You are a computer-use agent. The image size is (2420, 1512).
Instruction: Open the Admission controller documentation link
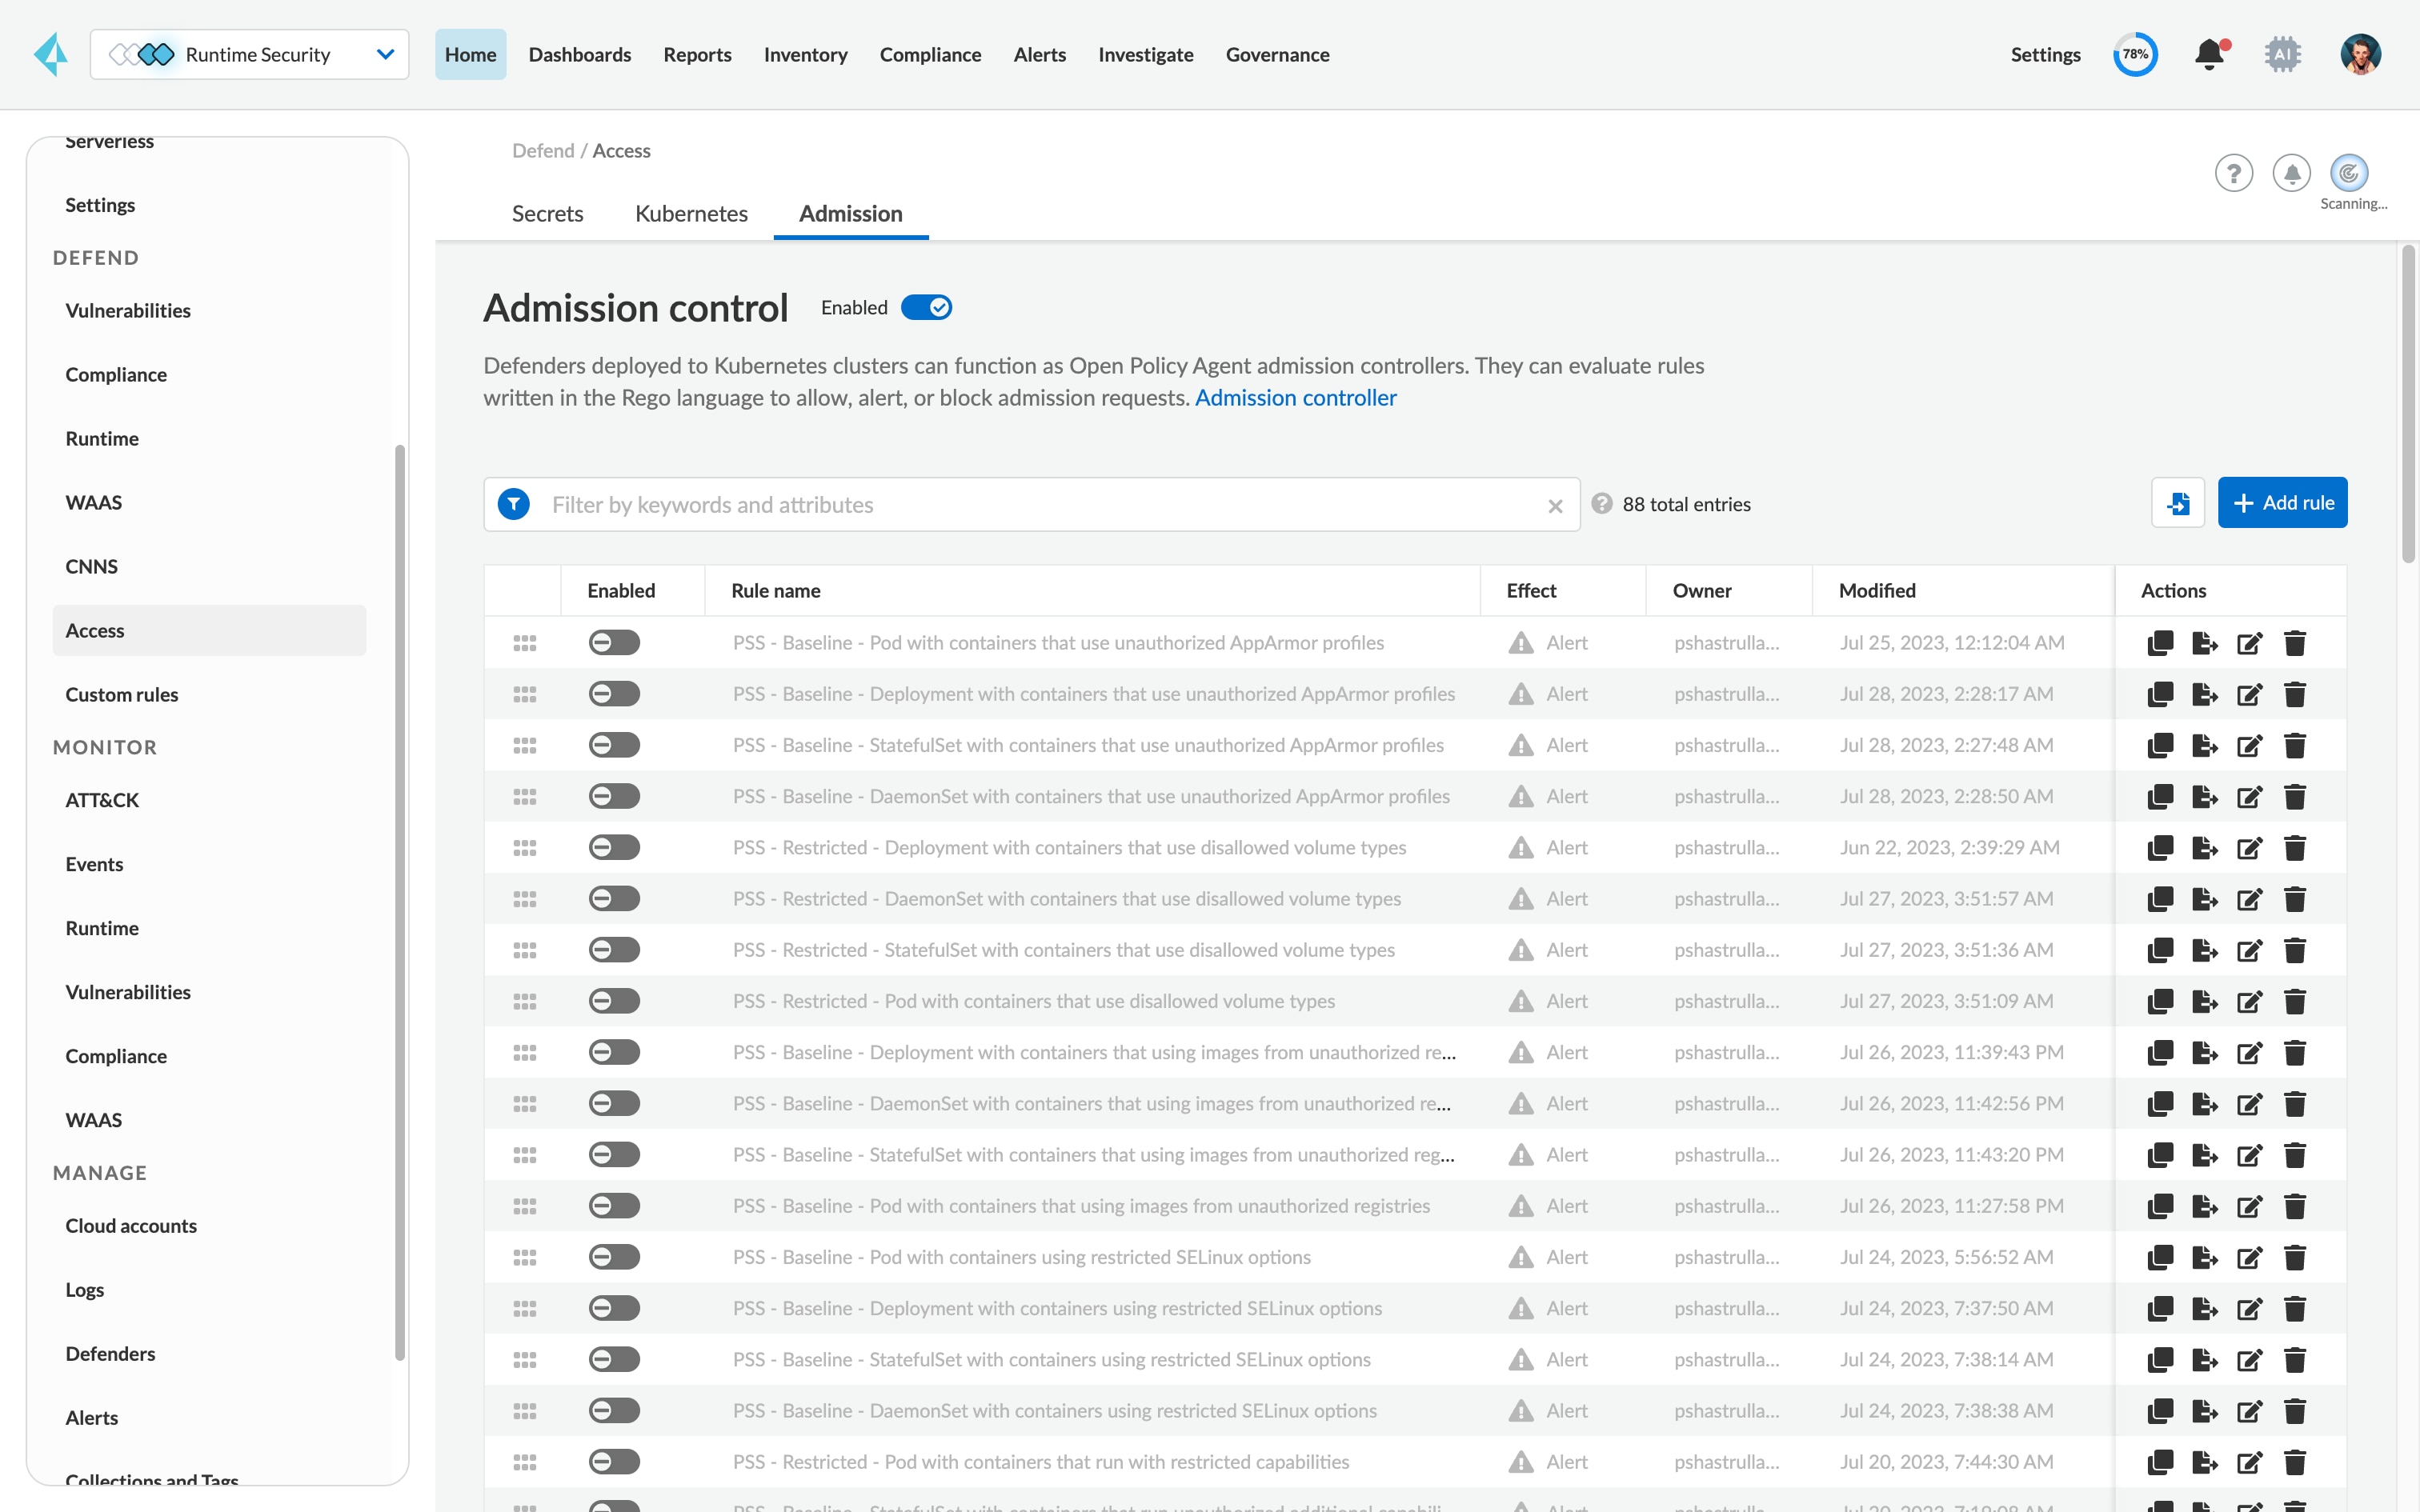(1295, 398)
